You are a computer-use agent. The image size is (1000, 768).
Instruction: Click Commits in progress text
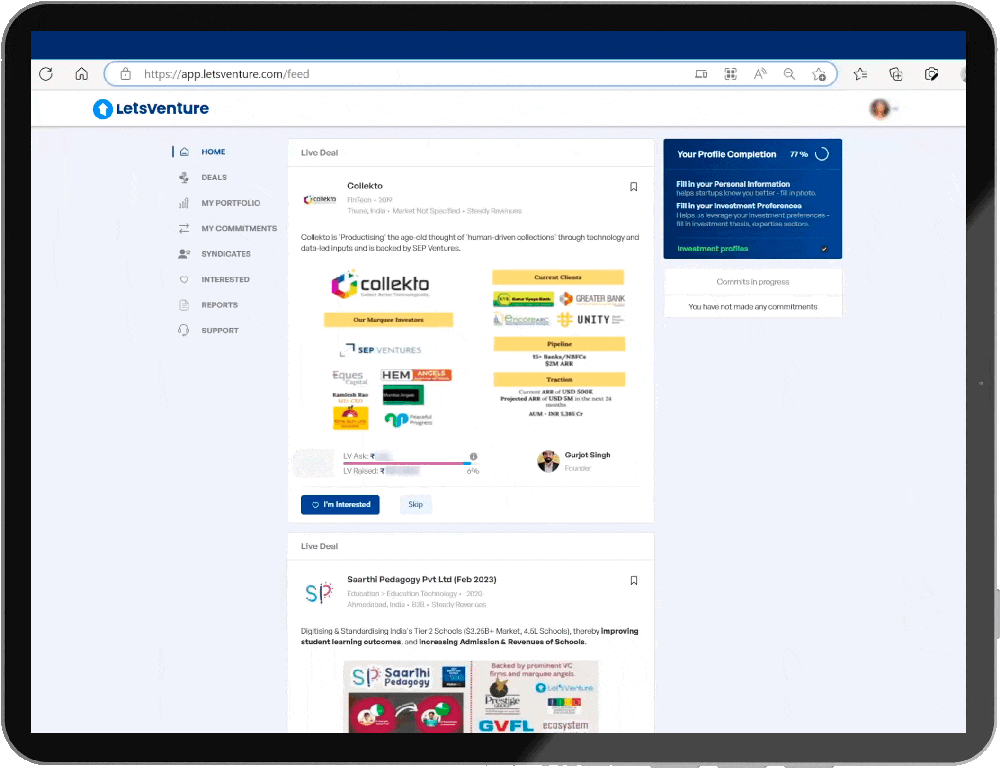[753, 282]
